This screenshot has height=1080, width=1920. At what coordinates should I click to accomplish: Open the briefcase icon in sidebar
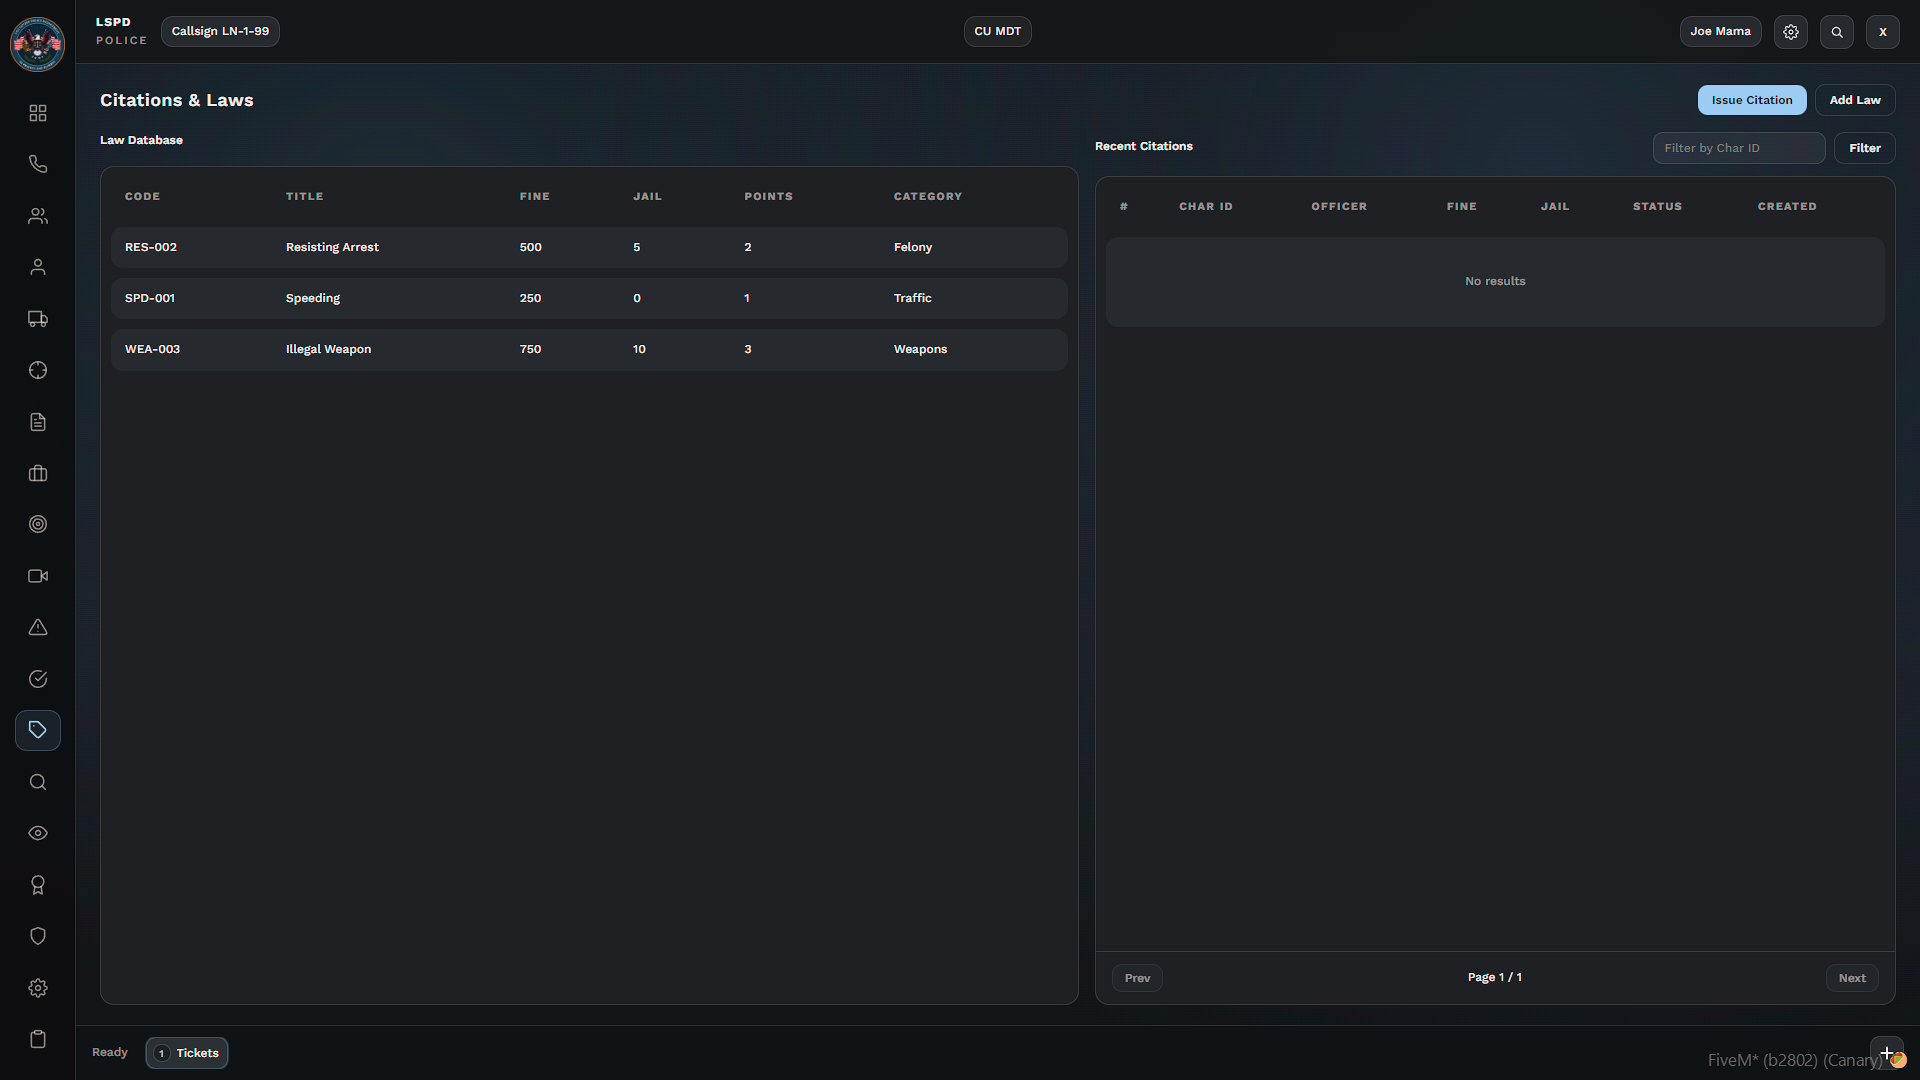(x=38, y=473)
